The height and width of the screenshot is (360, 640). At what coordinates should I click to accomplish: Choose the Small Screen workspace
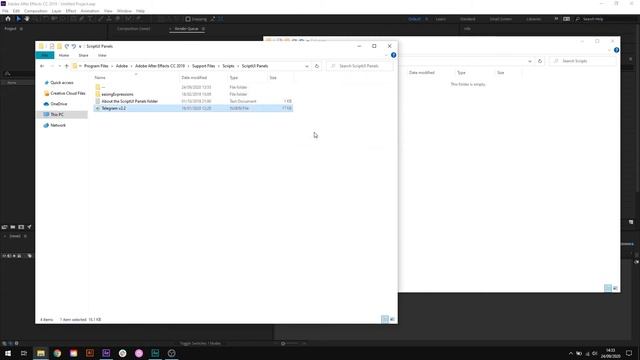(500, 19)
